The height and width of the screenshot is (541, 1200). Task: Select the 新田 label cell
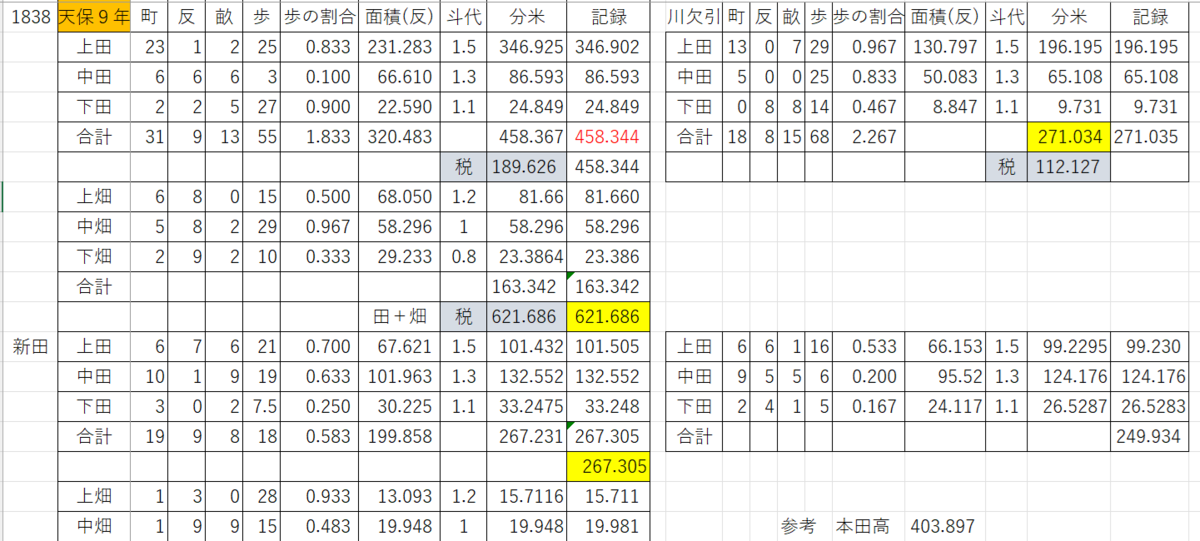(x=31, y=345)
